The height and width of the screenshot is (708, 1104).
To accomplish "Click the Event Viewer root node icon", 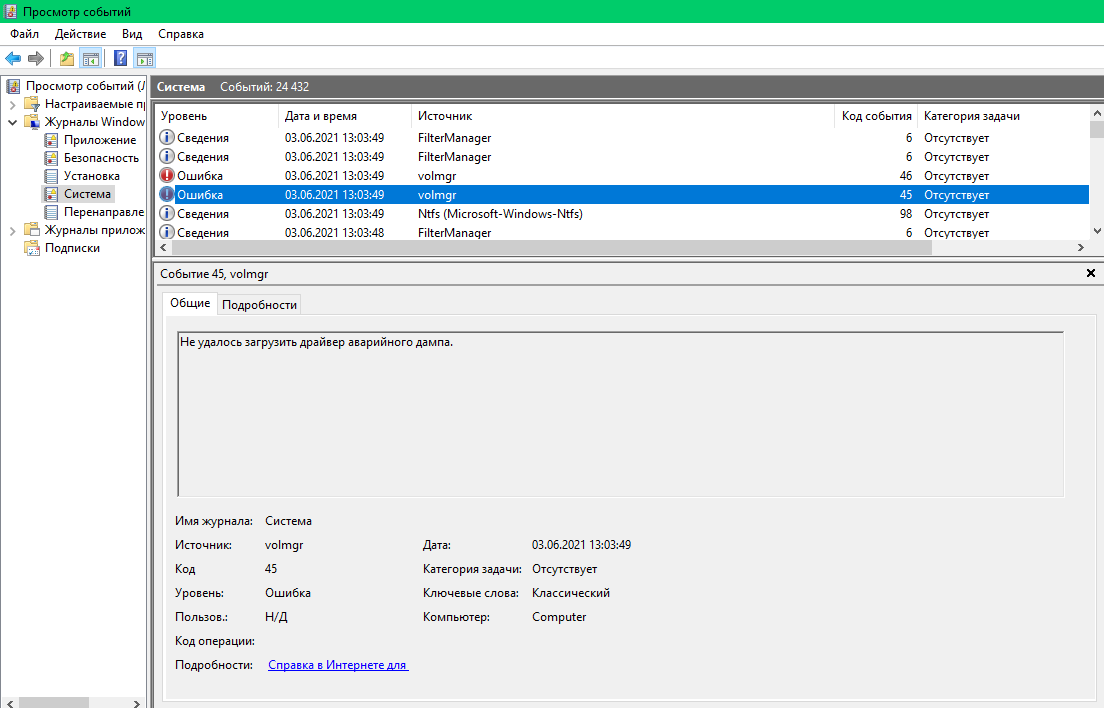I will coord(13,86).
